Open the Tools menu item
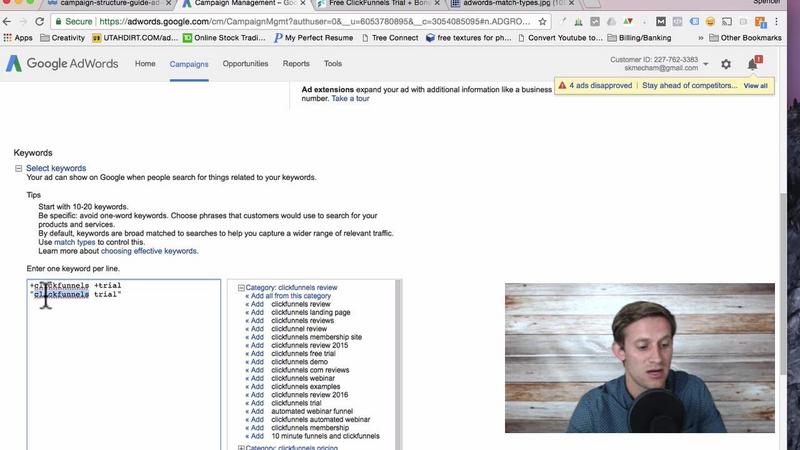 333,64
